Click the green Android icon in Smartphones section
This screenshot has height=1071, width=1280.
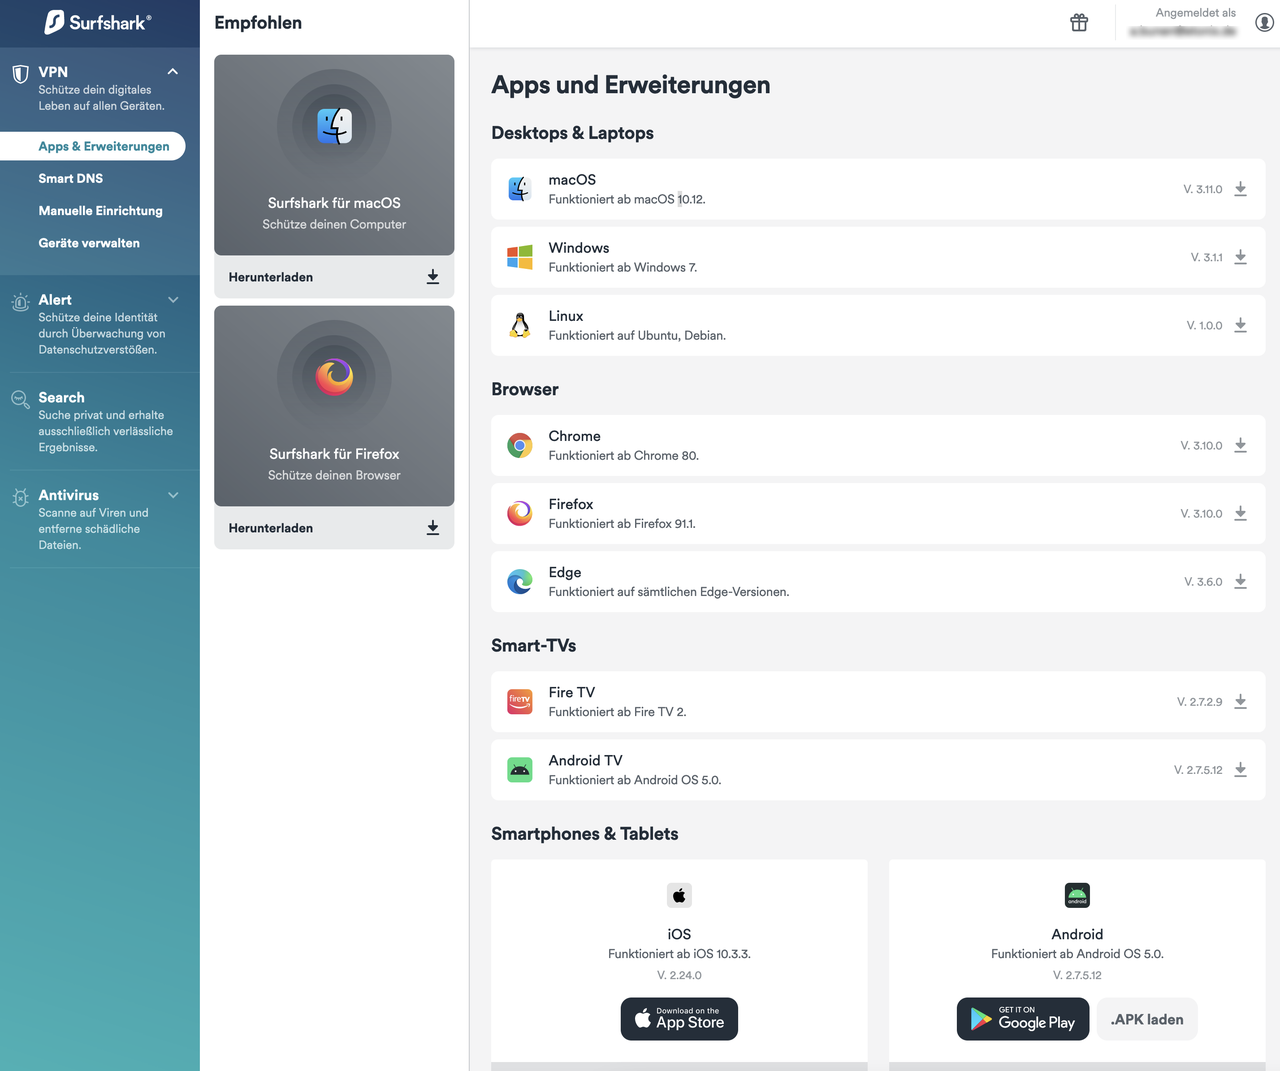(1077, 895)
